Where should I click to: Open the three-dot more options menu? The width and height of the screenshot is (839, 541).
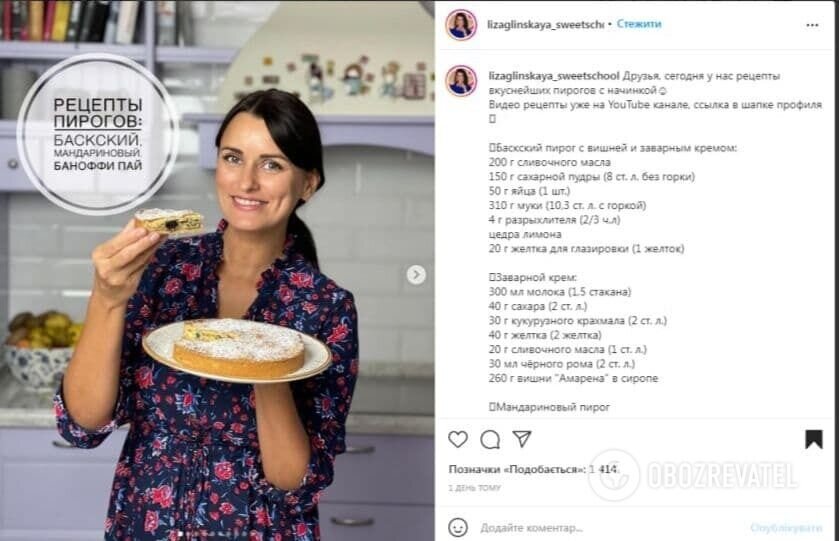click(812, 25)
